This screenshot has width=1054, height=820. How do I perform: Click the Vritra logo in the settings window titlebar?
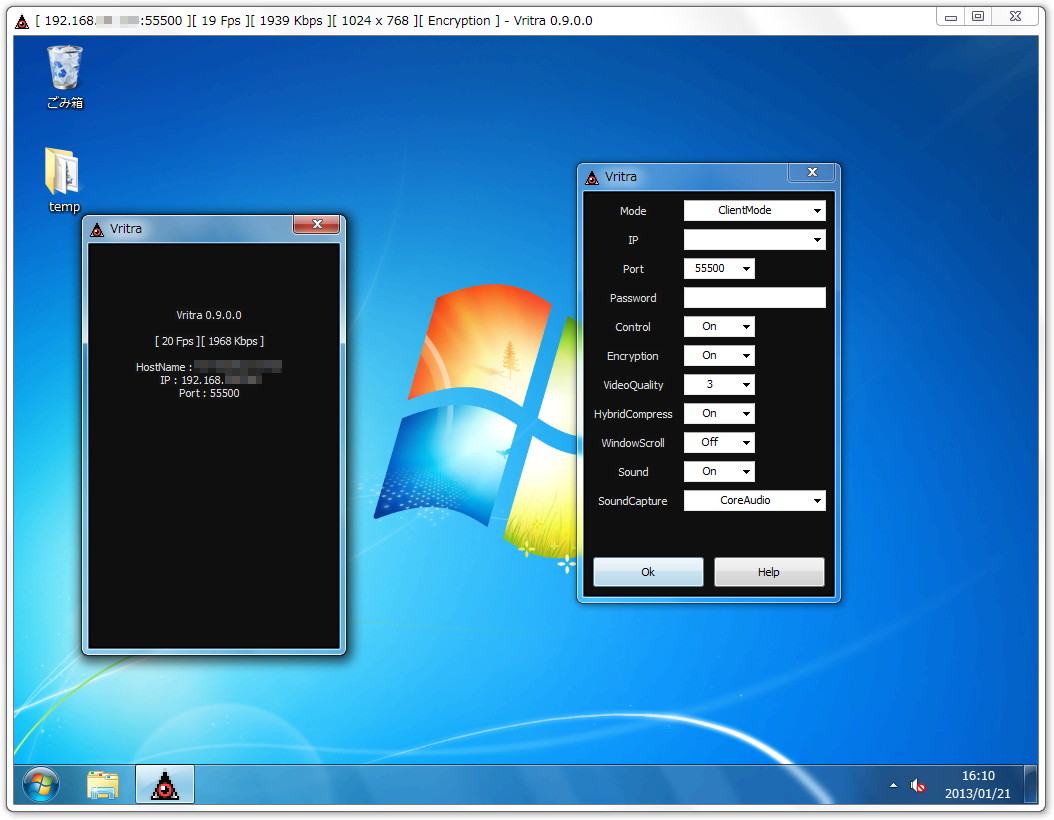pos(591,177)
